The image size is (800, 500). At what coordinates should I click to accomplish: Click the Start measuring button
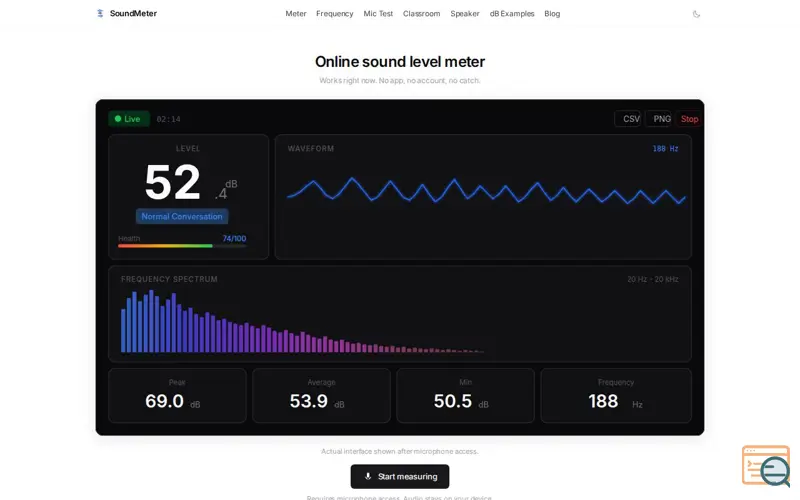tap(399, 477)
